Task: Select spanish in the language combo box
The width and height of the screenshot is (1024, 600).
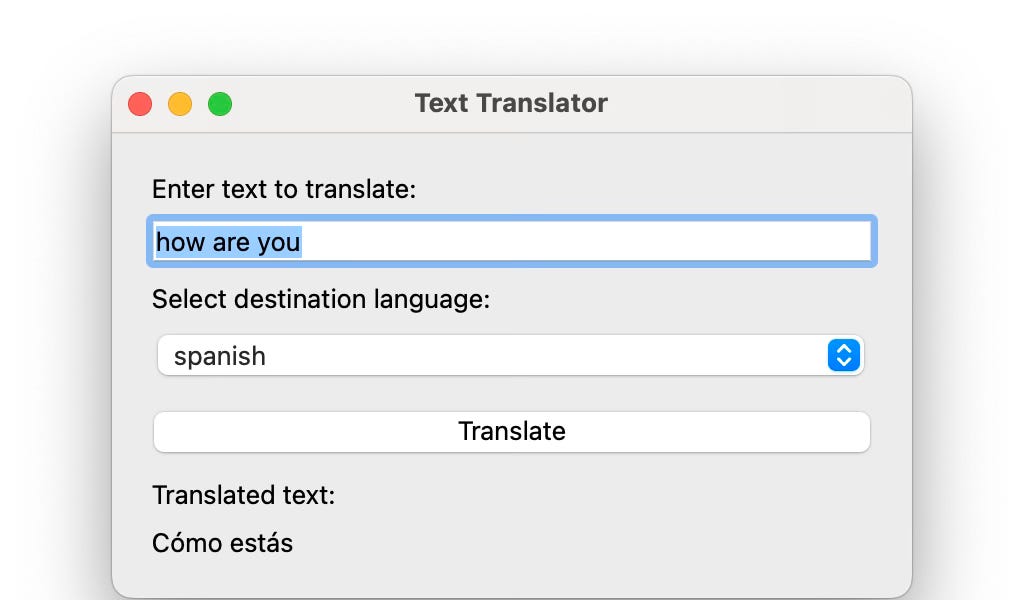Action: [512, 355]
